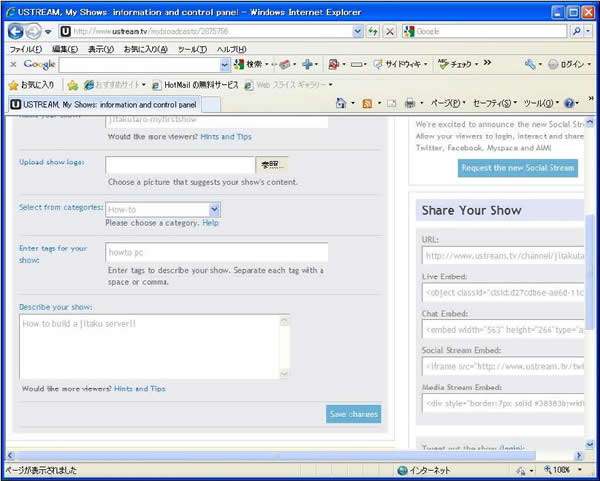The width and height of the screenshot is (600, 481).
Task: Click the read mail icon in command bar
Action: tap(391, 103)
